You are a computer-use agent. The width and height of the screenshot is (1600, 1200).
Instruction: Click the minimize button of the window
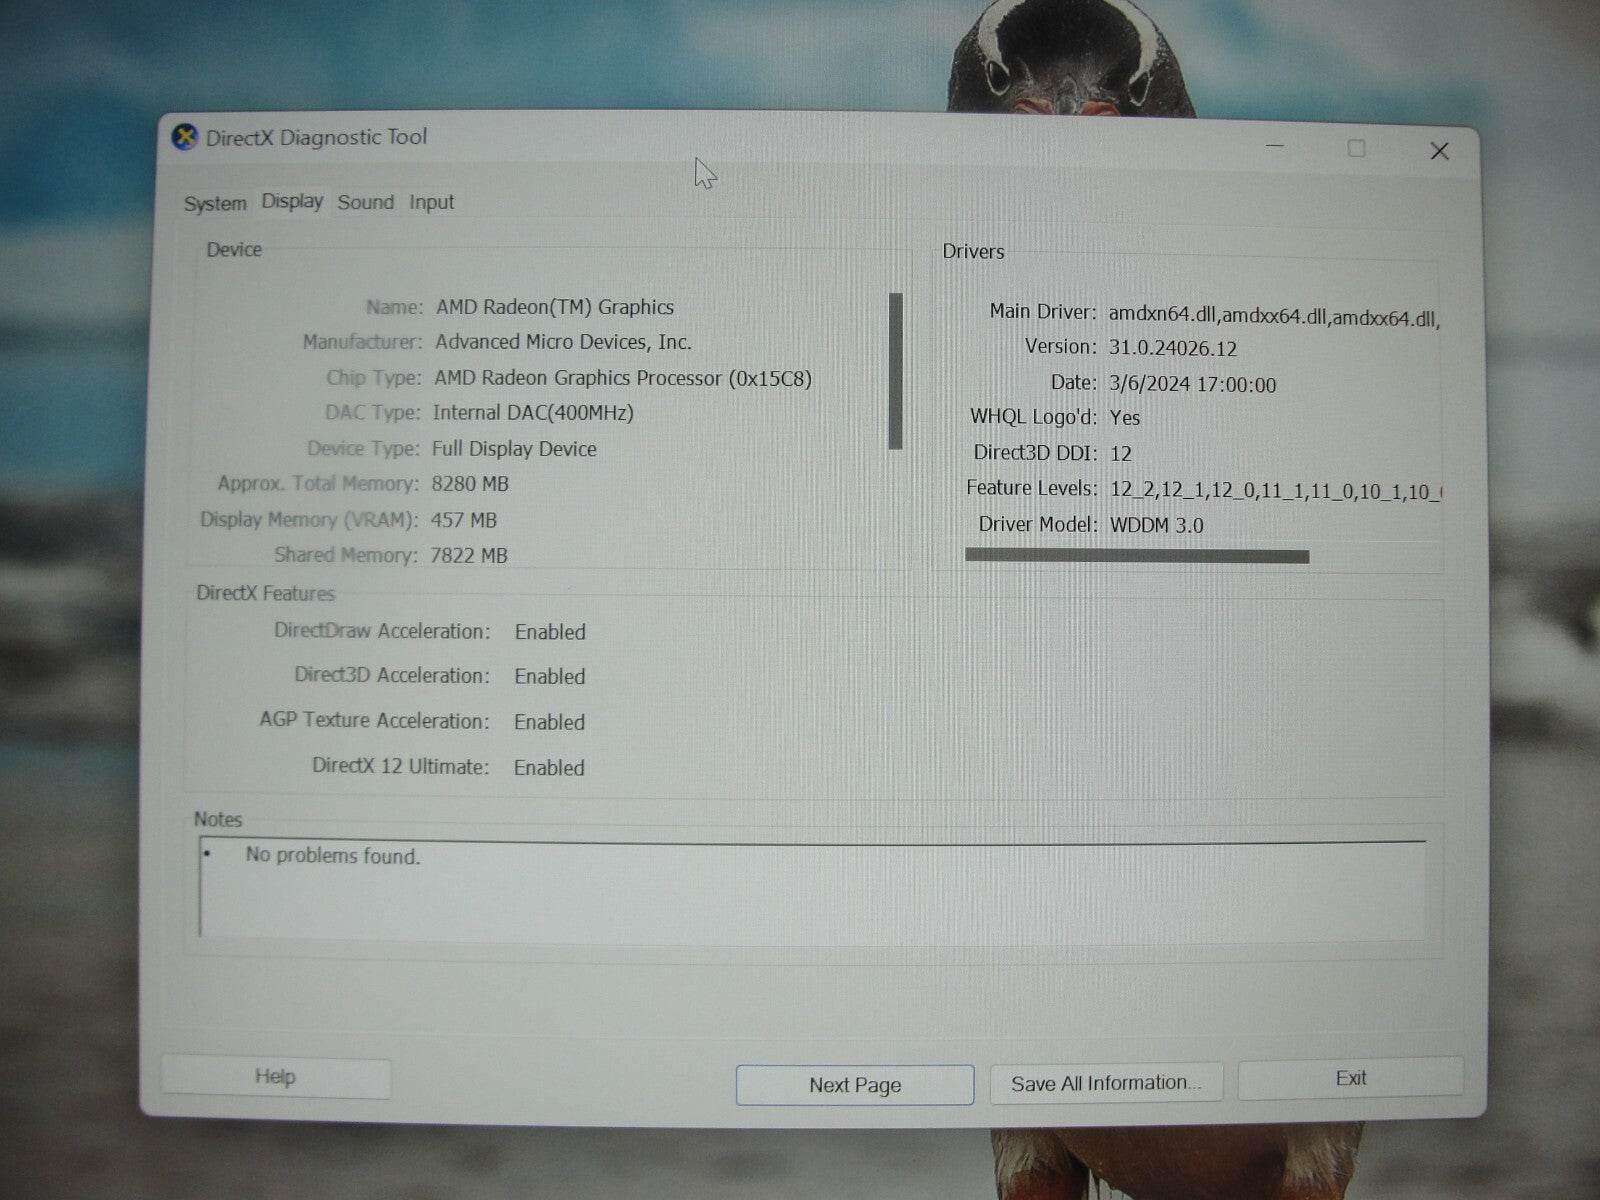(x=1275, y=148)
